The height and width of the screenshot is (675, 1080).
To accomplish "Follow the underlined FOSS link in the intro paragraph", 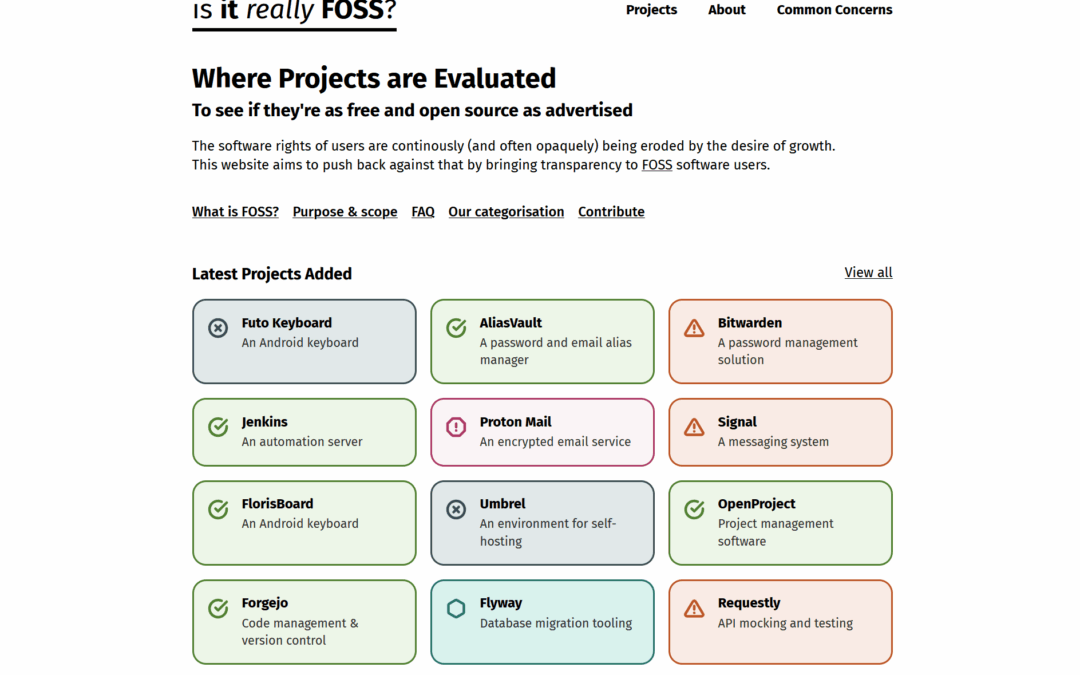I will pyautogui.click(x=656, y=165).
